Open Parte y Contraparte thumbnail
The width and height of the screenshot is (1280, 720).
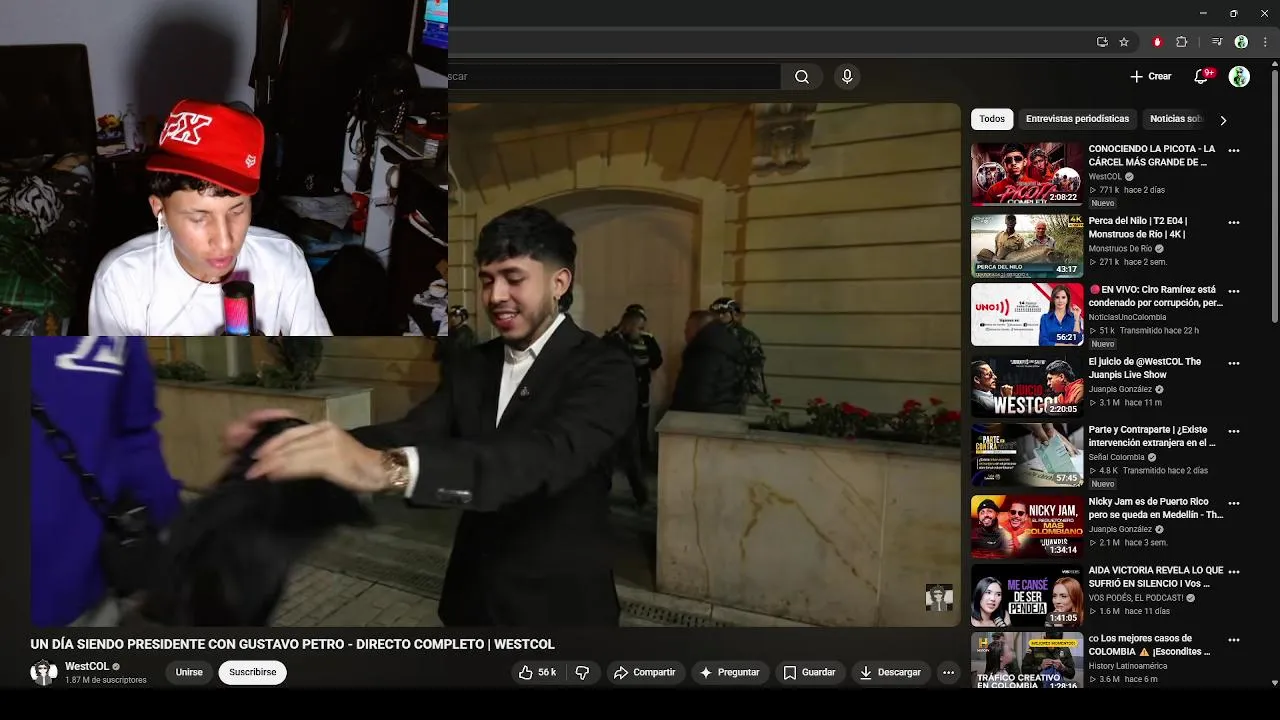pos(1027,455)
